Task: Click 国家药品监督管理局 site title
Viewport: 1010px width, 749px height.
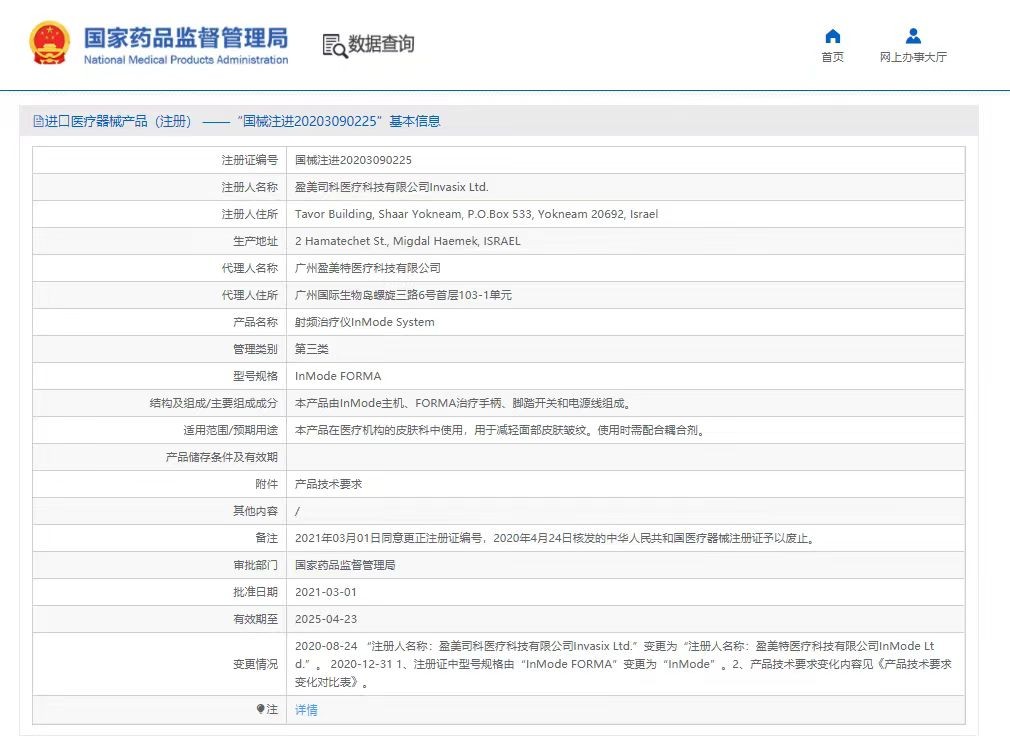Action: point(186,37)
